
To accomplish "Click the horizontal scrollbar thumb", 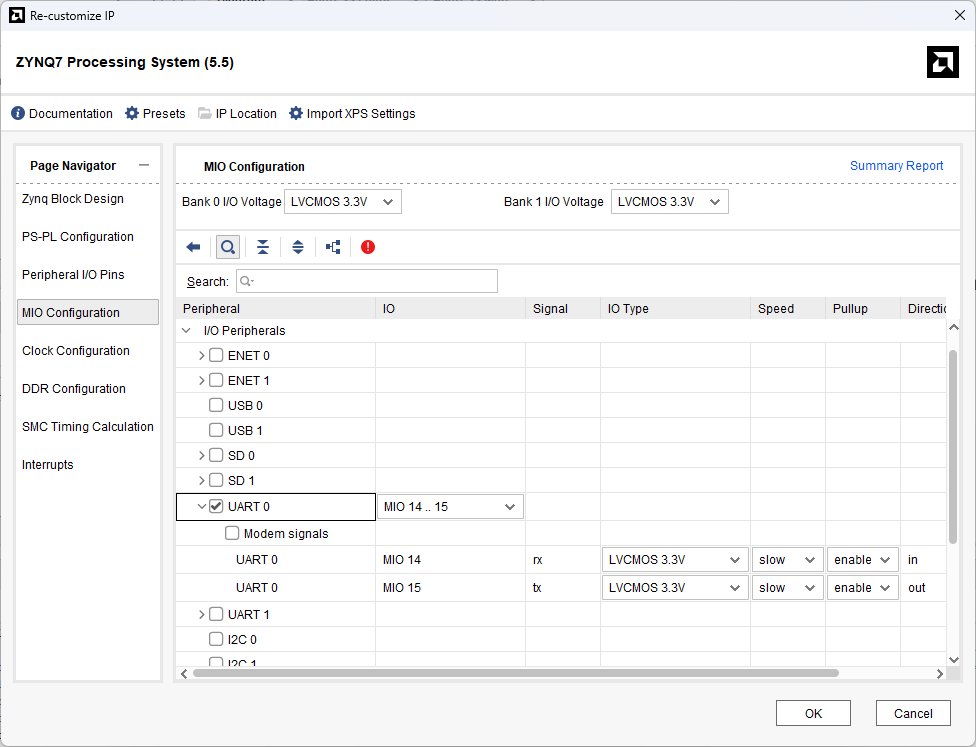I will point(516,673).
